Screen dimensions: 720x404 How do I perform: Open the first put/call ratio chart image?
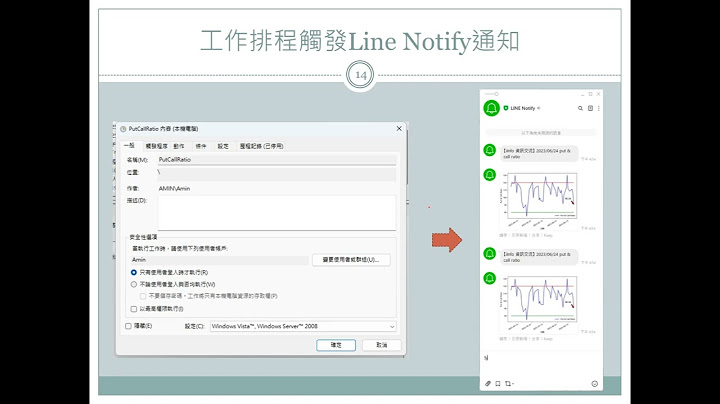(x=540, y=200)
